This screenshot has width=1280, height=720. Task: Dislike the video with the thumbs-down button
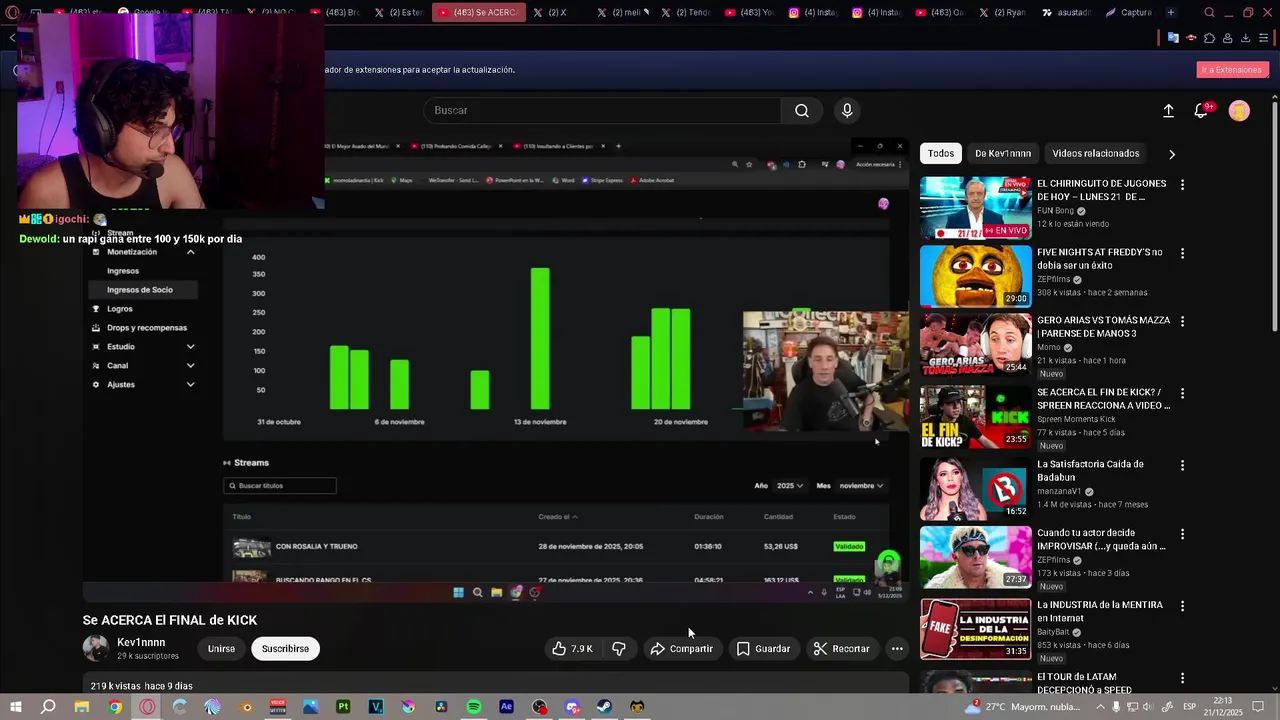[619, 649]
